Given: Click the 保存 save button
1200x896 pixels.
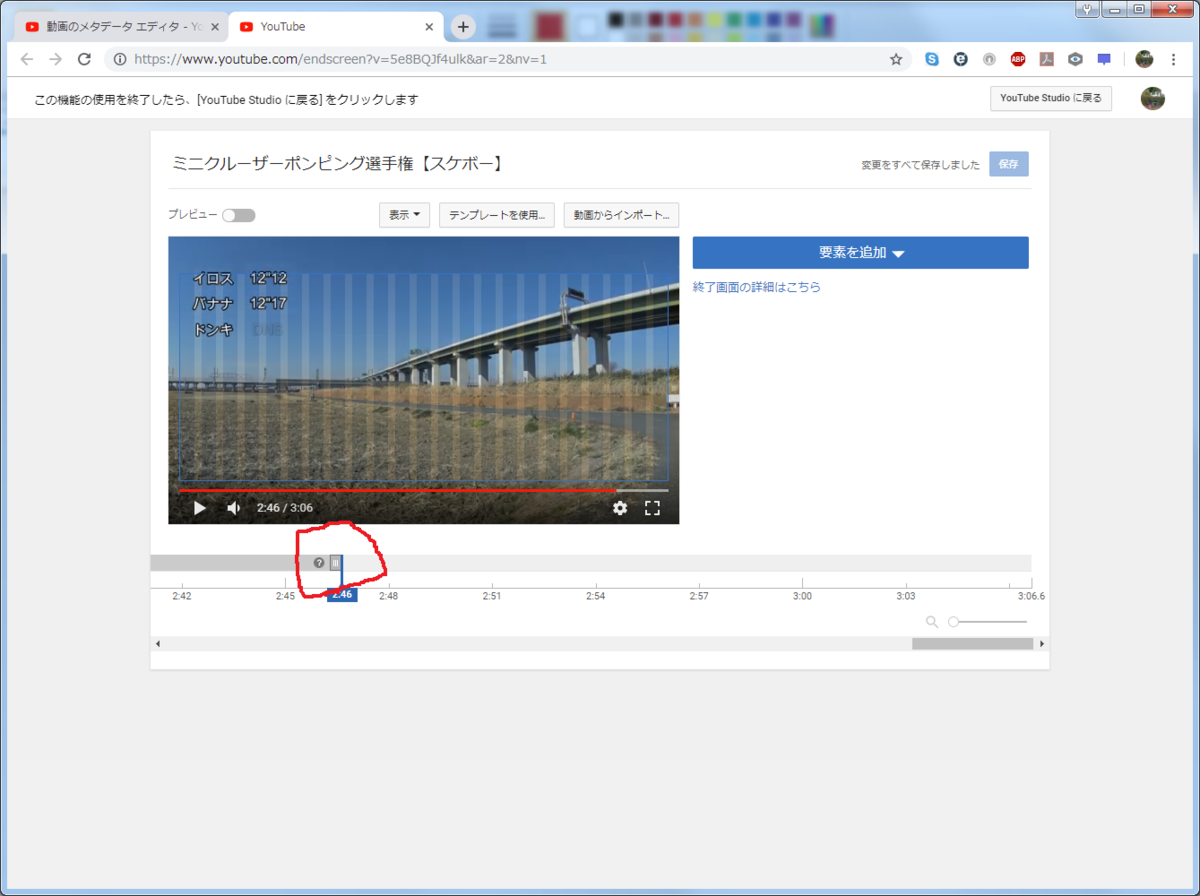Looking at the screenshot, I should pos(1008,164).
